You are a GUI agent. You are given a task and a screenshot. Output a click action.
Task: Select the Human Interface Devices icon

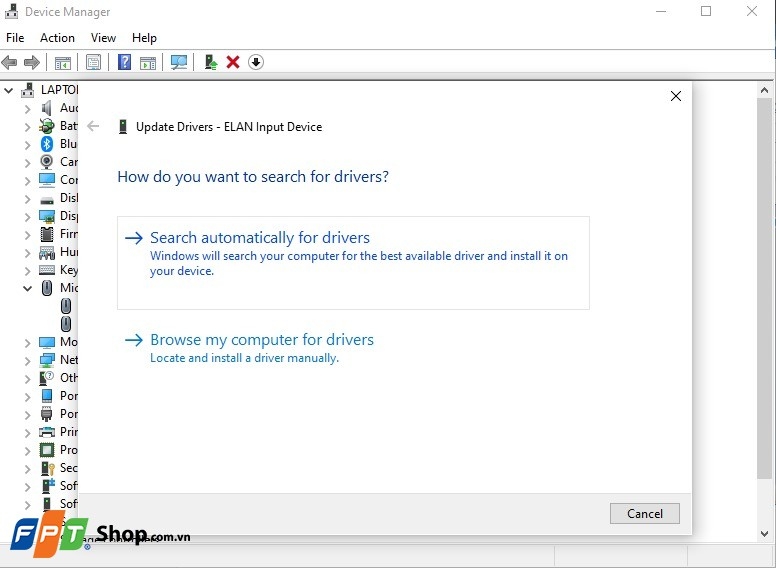tap(47, 252)
